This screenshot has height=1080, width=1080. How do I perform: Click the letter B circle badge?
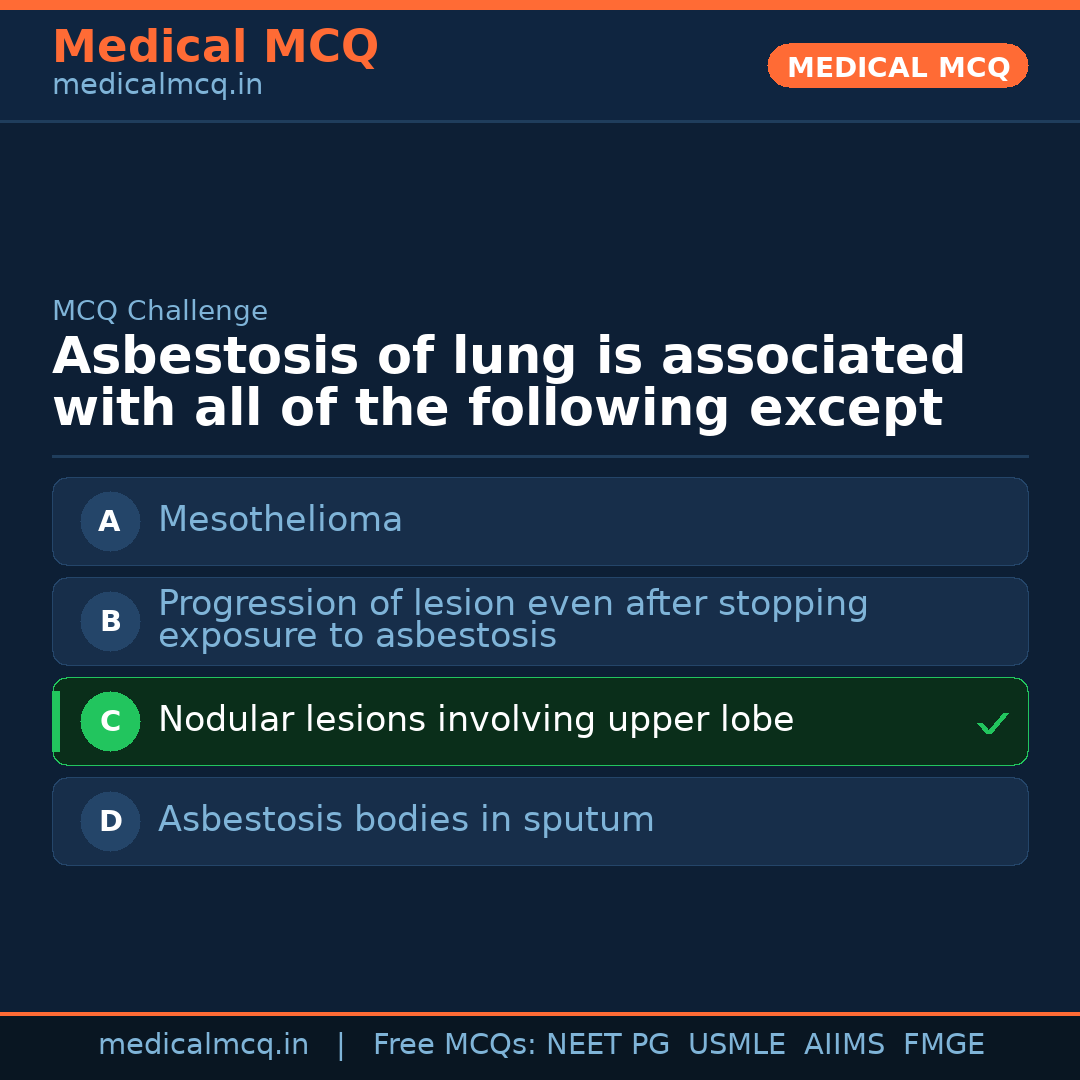pos(110,621)
